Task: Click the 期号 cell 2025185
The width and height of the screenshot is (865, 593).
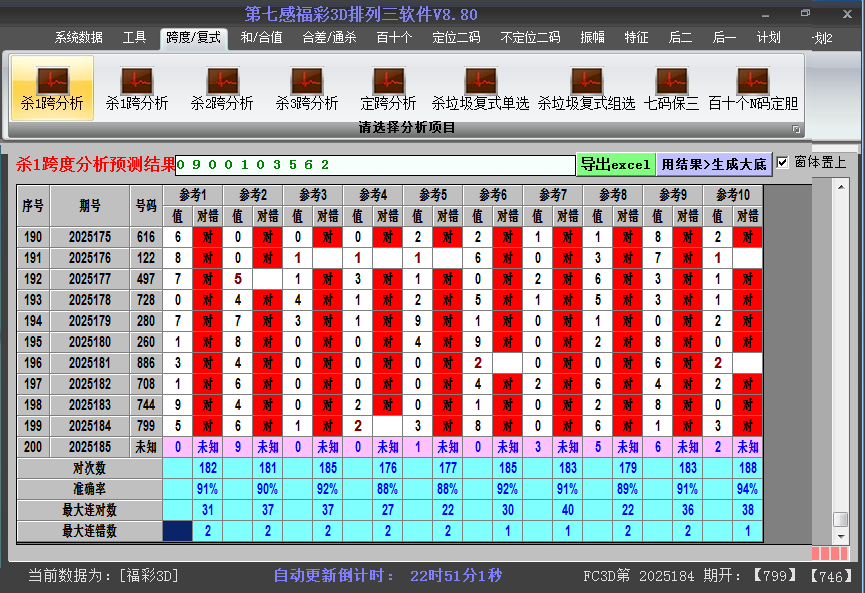Action: pos(90,447)
